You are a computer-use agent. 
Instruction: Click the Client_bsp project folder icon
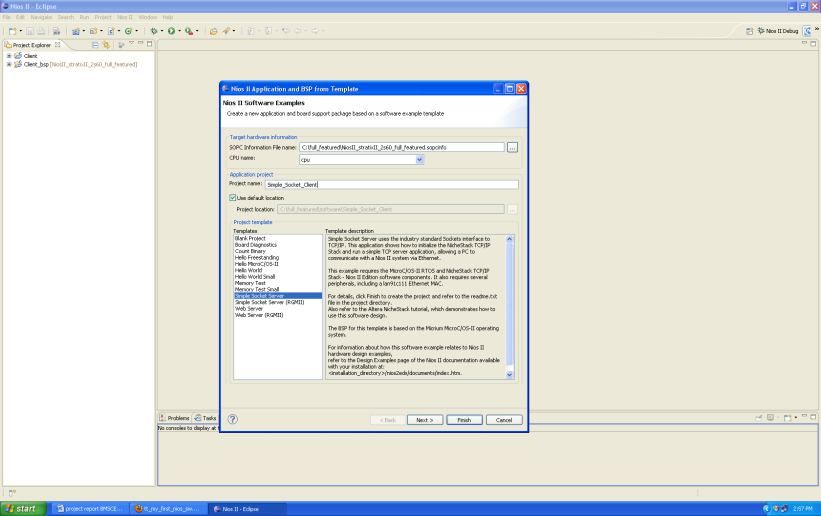pos(18,64)
